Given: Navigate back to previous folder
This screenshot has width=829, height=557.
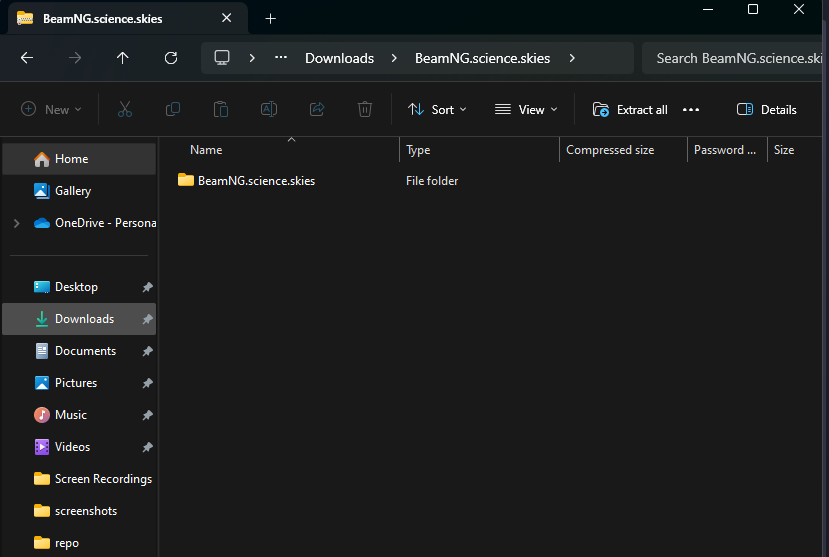Looking at the screenshot, I should point(27,58).
